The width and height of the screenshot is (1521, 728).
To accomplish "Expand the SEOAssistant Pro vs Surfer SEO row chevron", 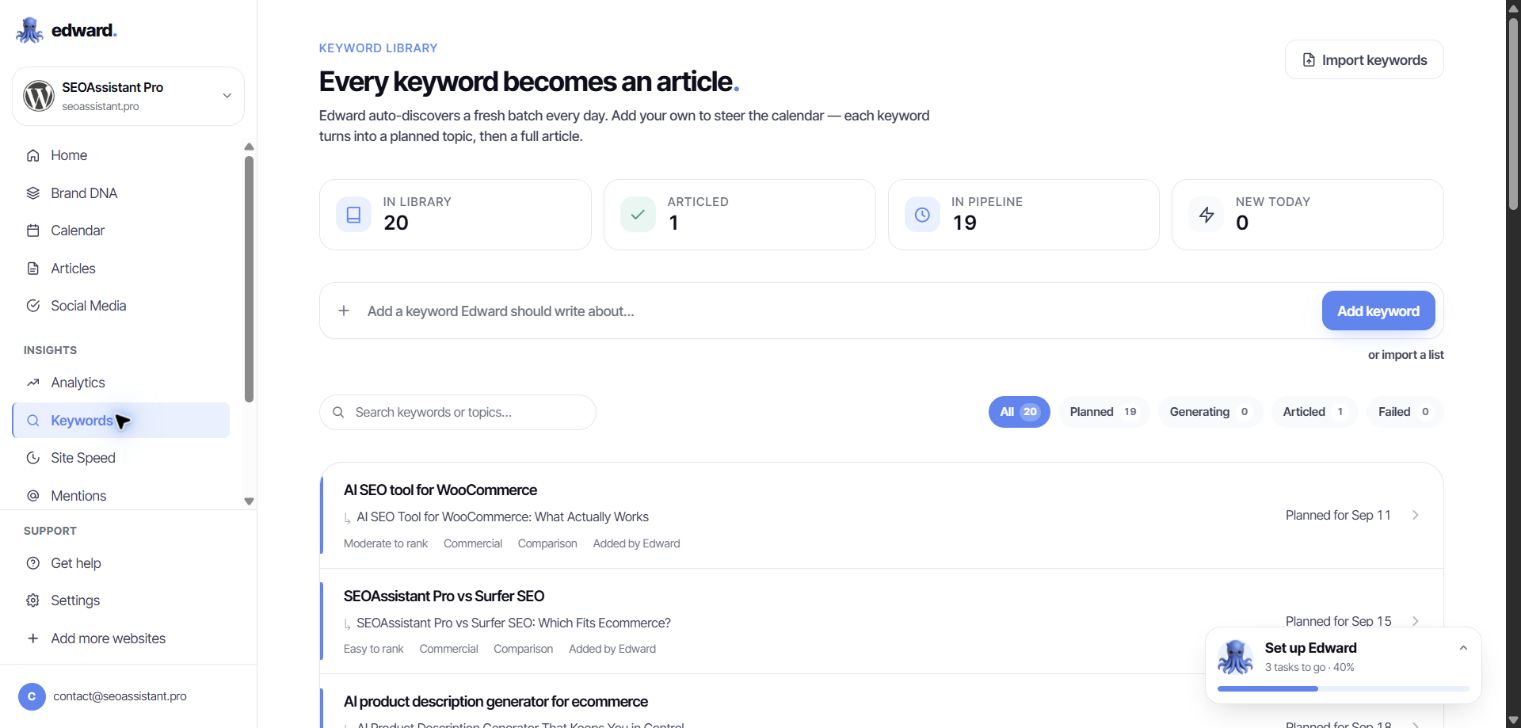I will [1415, 621].
